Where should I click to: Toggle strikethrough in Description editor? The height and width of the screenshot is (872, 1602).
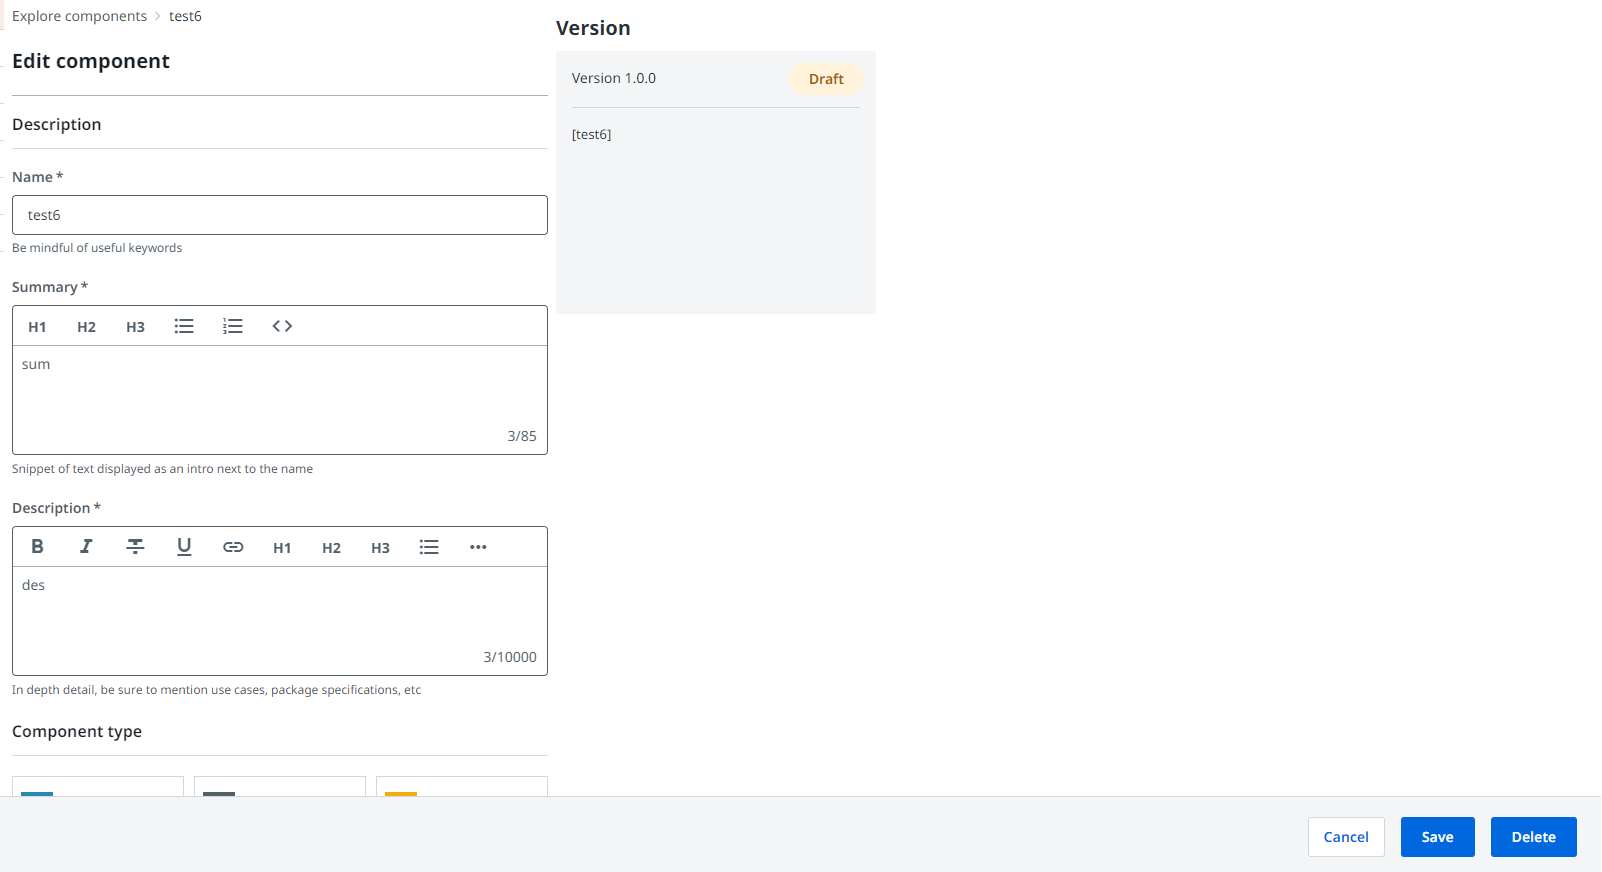(135, 547)
